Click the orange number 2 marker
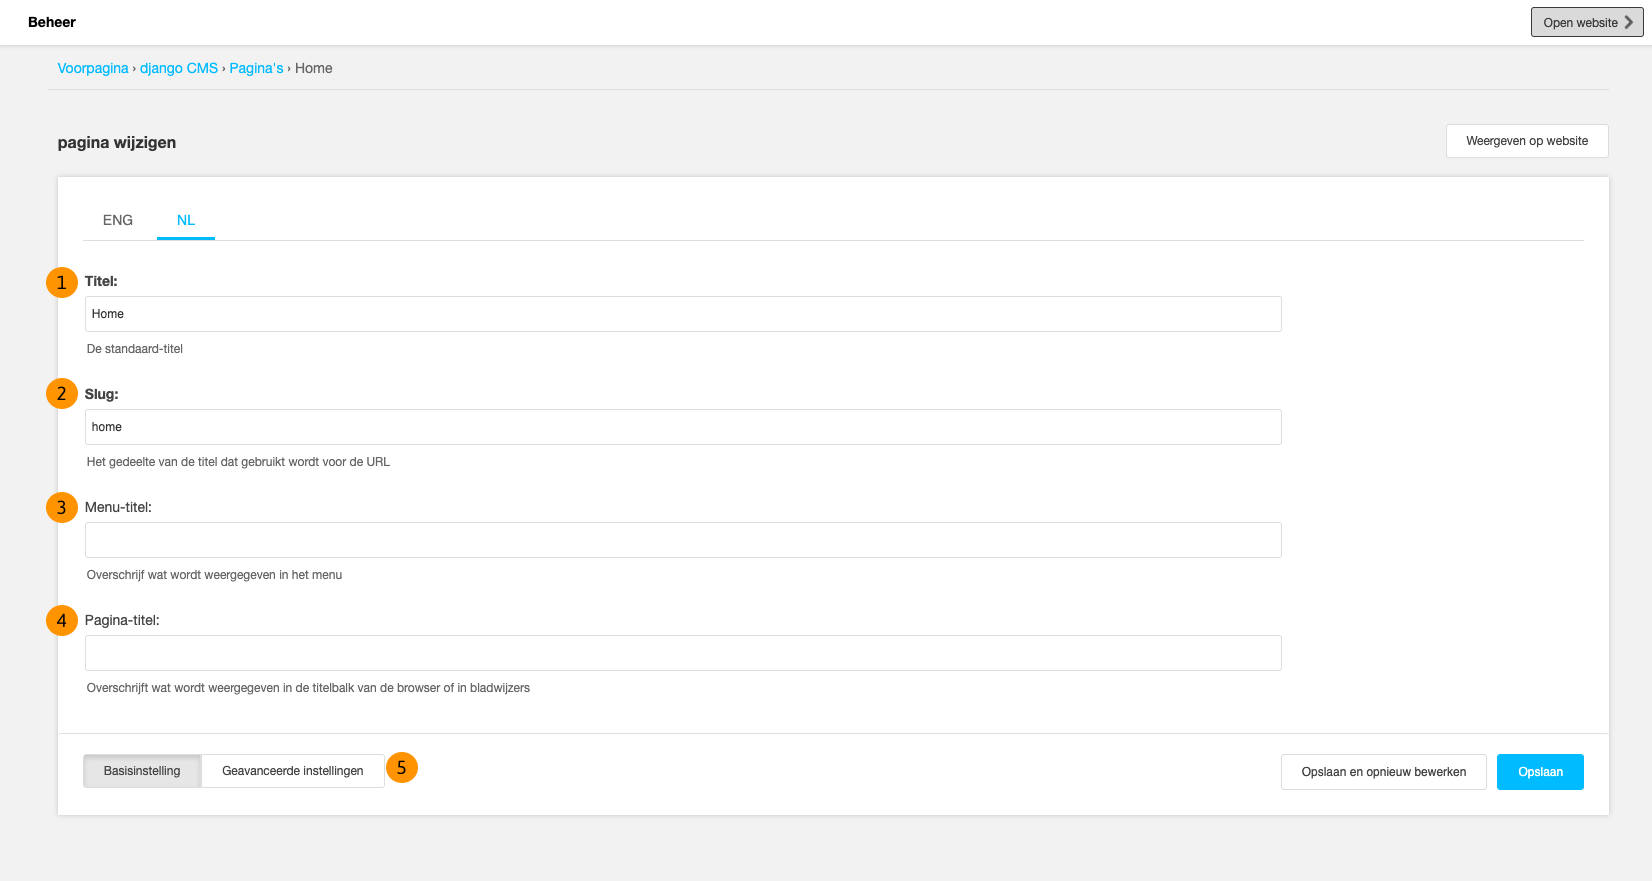 coord(62,394)
